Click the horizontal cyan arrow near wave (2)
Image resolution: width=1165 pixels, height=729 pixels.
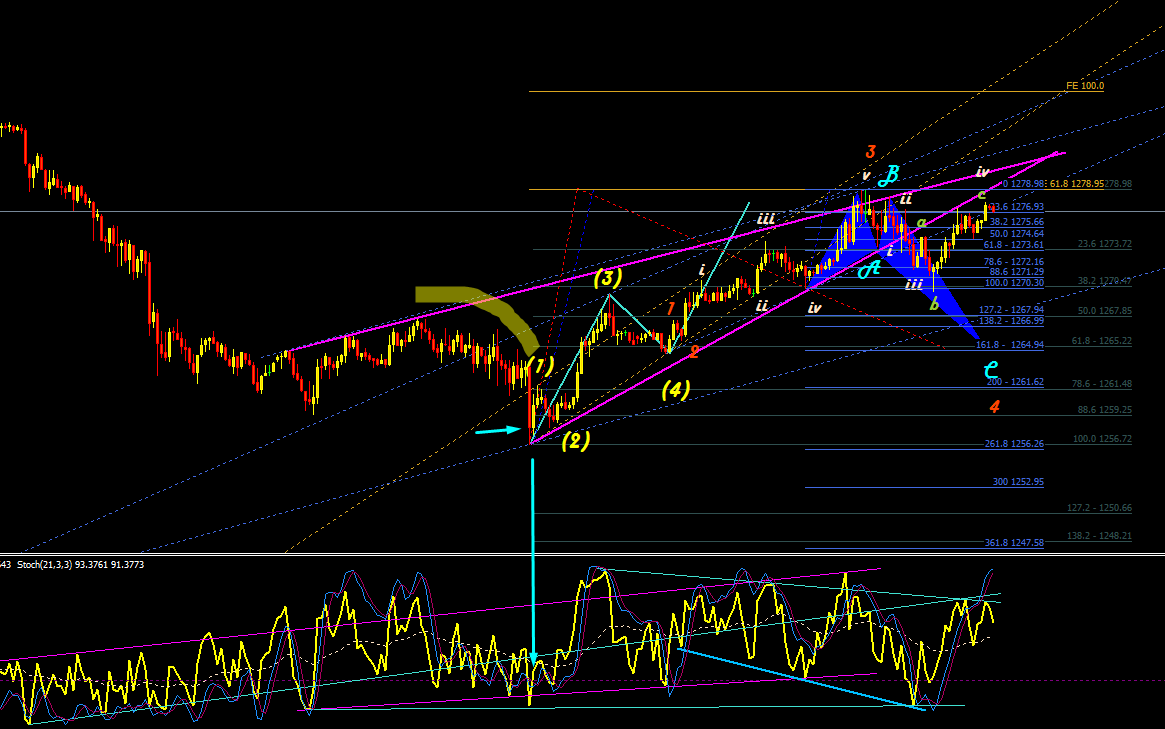499,430
